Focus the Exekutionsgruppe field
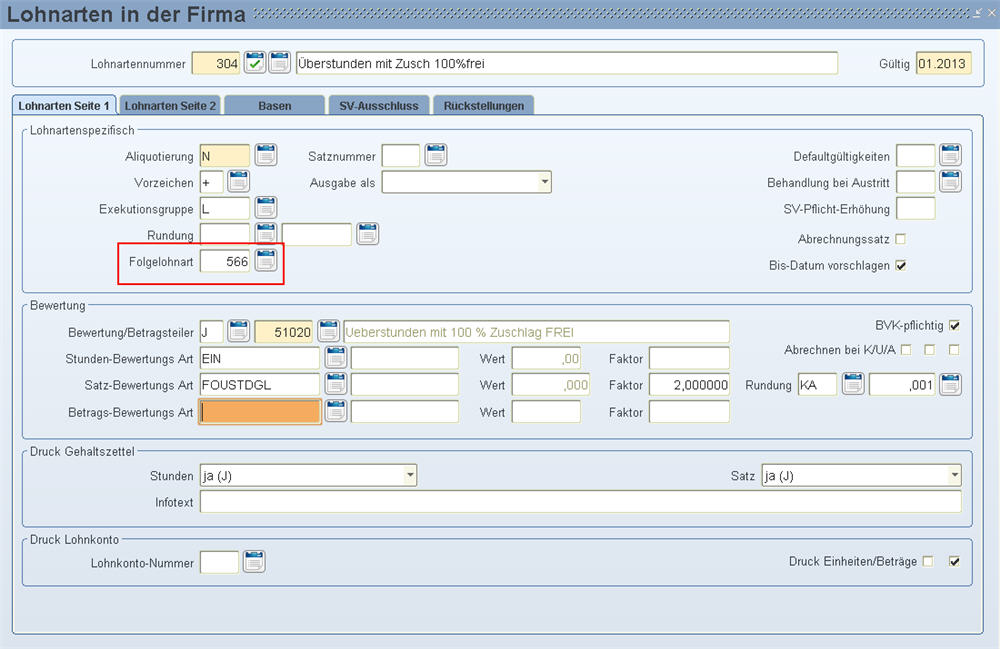The image size is (1000, 649). (x=224, y=208)
